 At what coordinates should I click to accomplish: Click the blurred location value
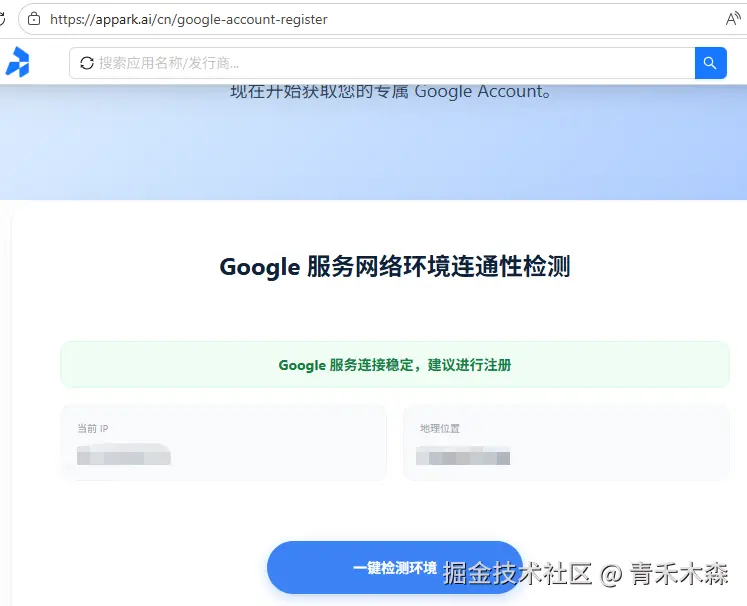coord(463,455)
